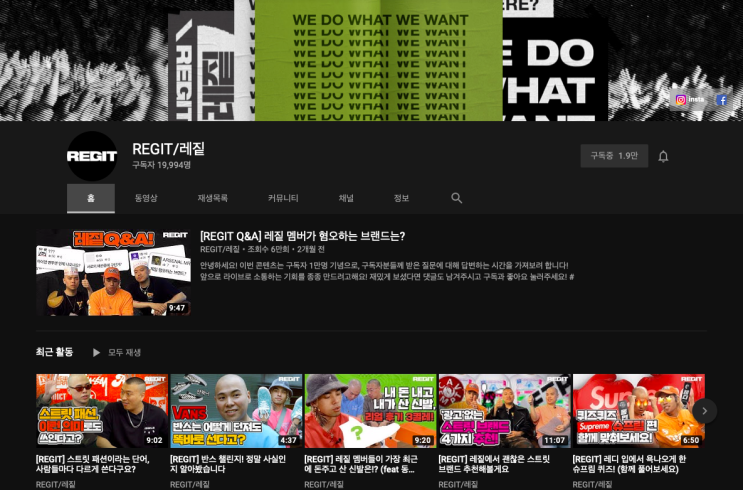Click the REGIT channel avatar

92,156
